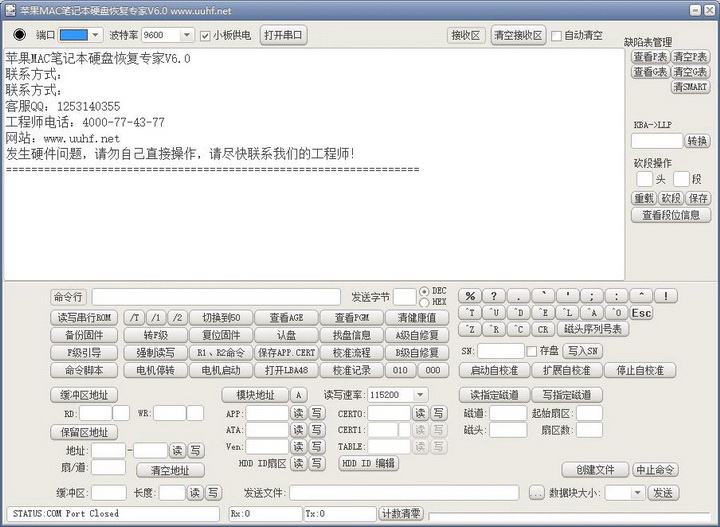
Task: Select the DEC radio button
Action: [424, 291]
